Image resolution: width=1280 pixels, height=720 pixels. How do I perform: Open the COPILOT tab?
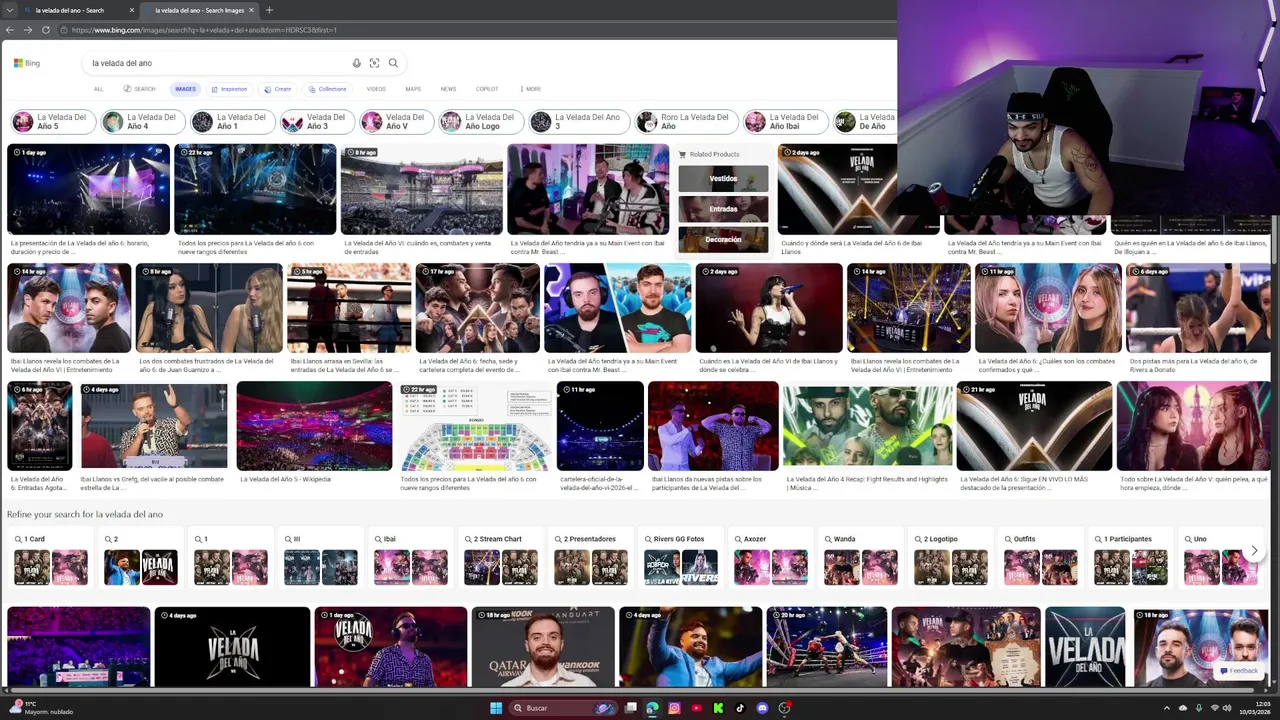487,89
